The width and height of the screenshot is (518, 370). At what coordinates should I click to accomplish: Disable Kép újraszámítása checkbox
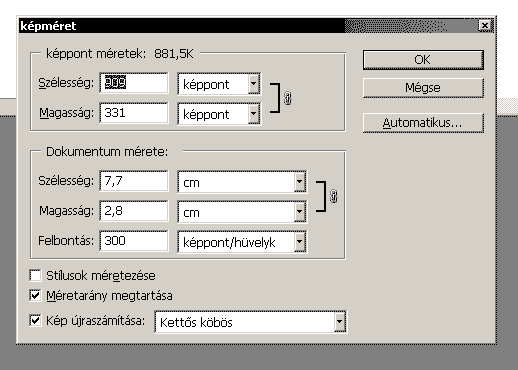(35, 320)
